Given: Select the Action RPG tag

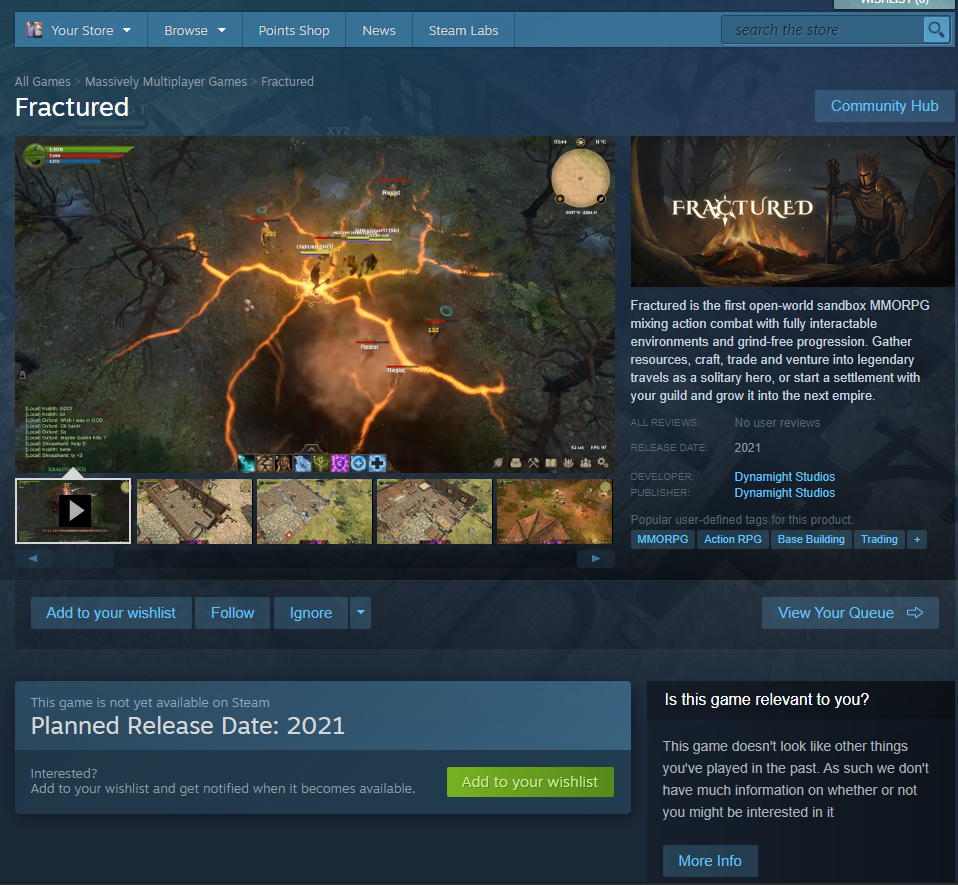Looking at the screenshot, I should click(733, 539).
